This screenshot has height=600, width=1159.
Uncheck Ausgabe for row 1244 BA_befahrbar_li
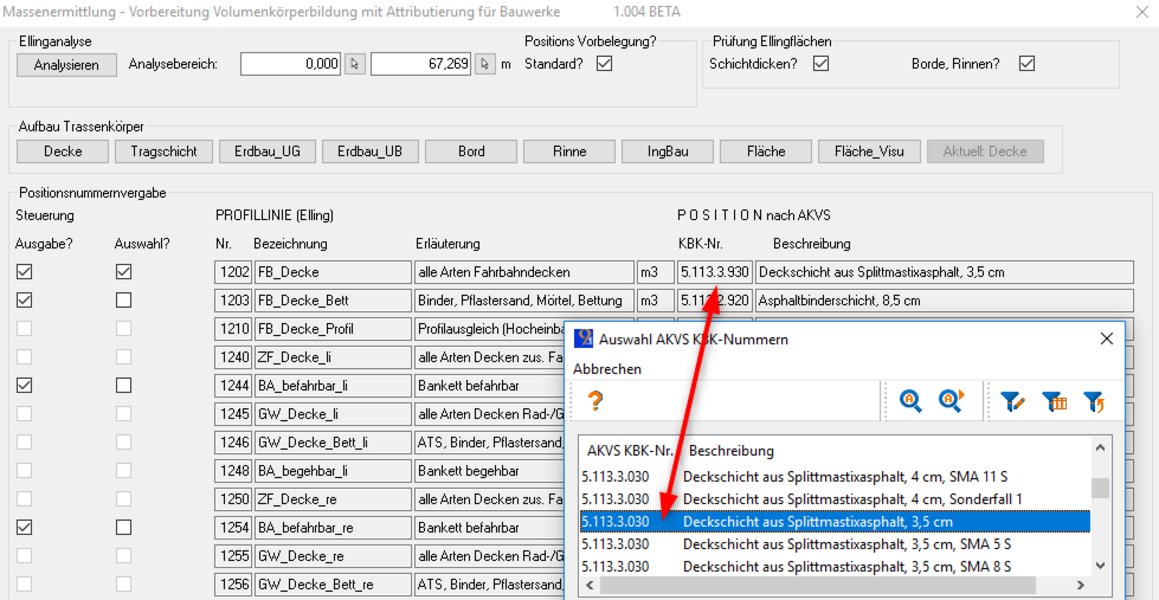(24, 386)
